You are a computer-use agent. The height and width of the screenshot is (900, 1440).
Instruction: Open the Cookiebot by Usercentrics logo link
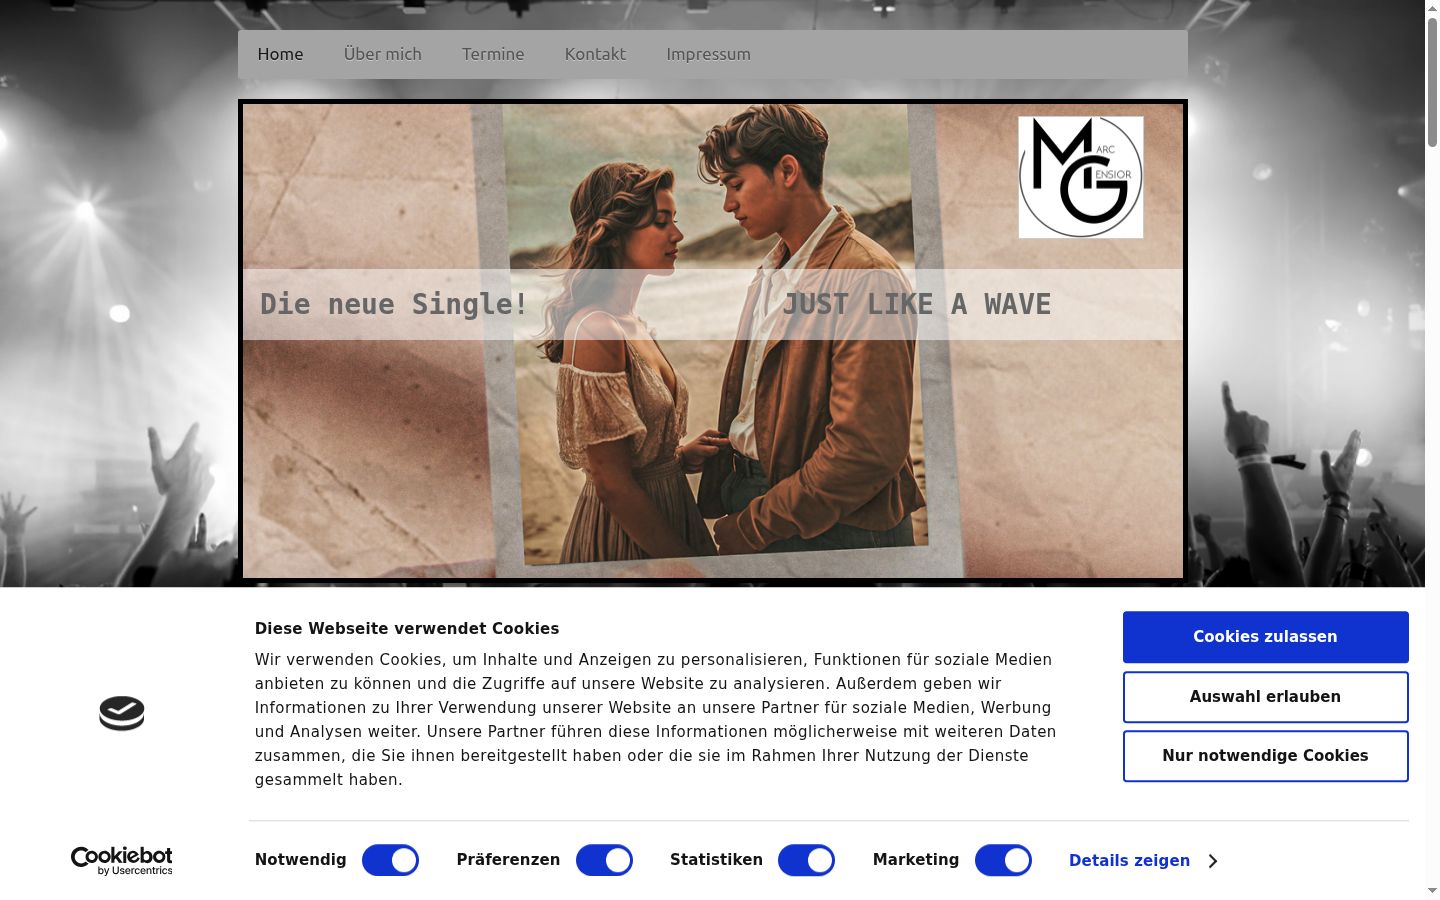click(122, 861)
